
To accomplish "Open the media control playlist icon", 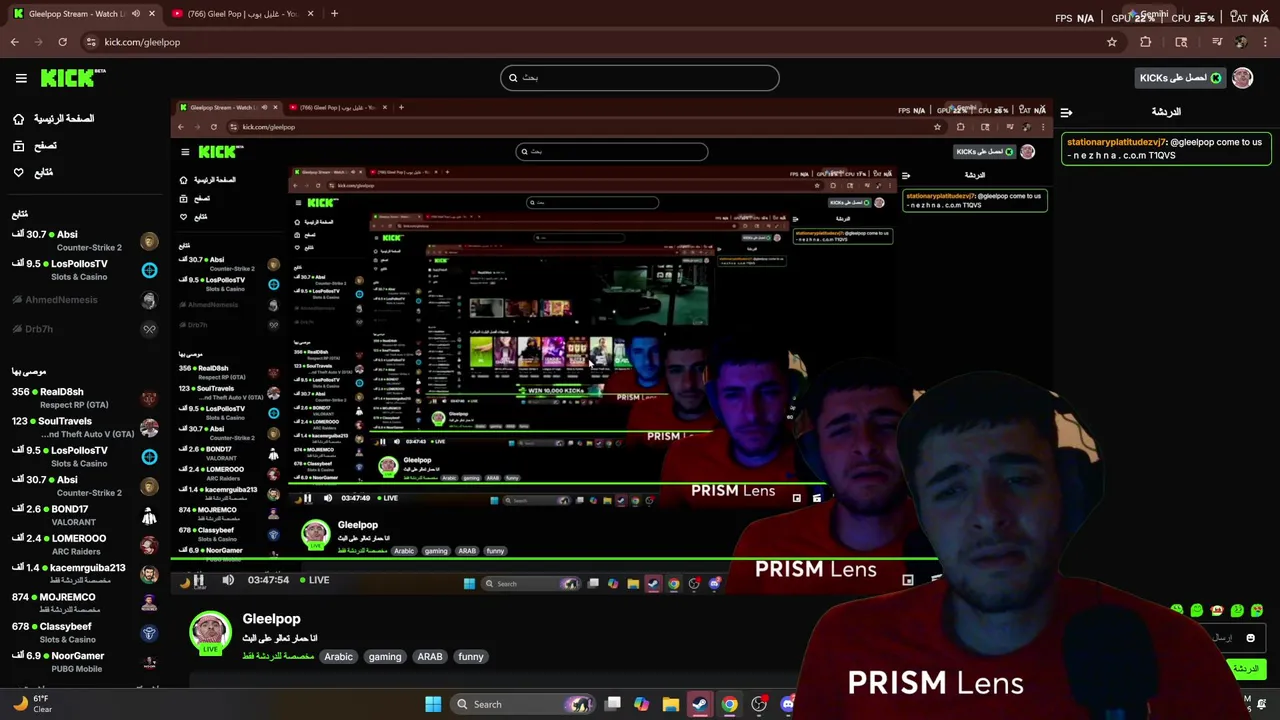I will click(x=1217, y=42).
